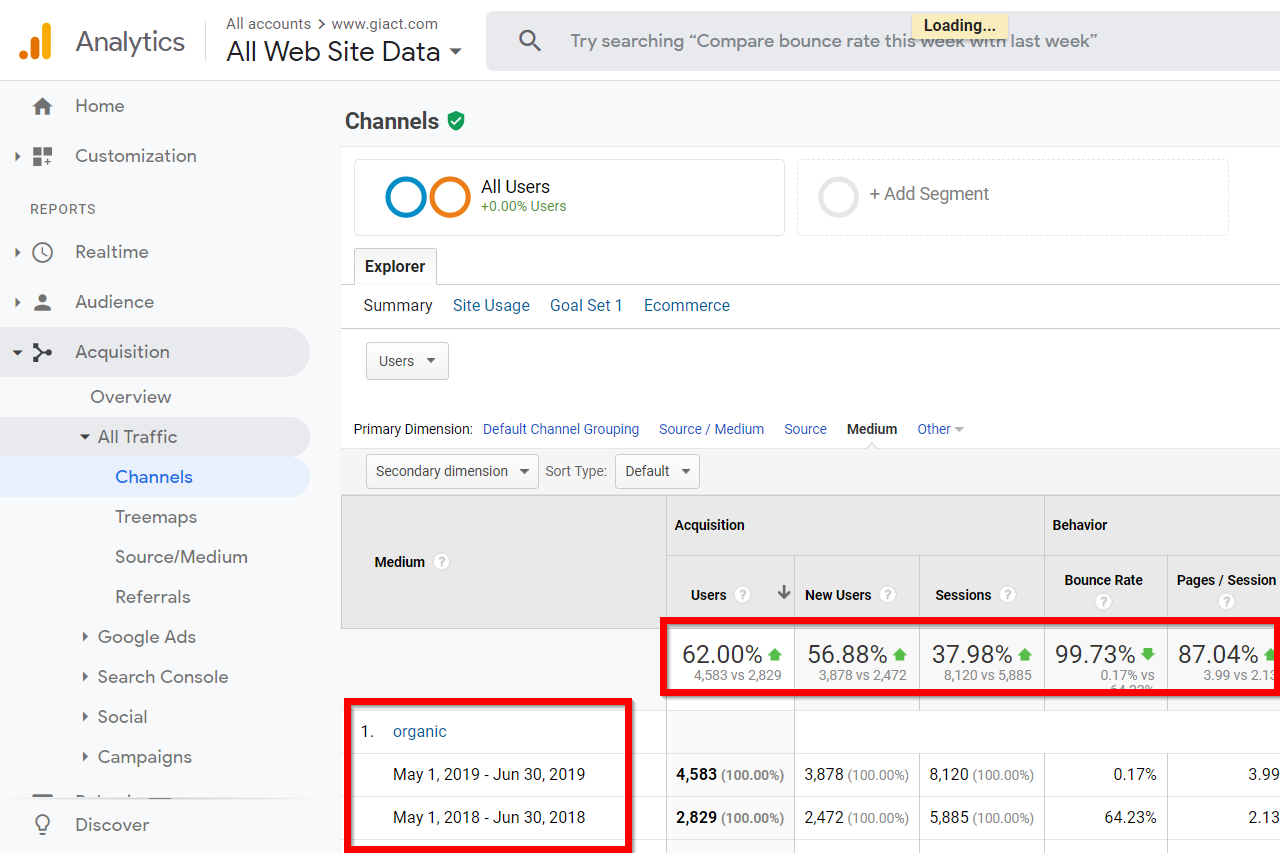Click the green verified shield beside Channels
This screenshot has height=853, width=1280.
click(456, 121)
